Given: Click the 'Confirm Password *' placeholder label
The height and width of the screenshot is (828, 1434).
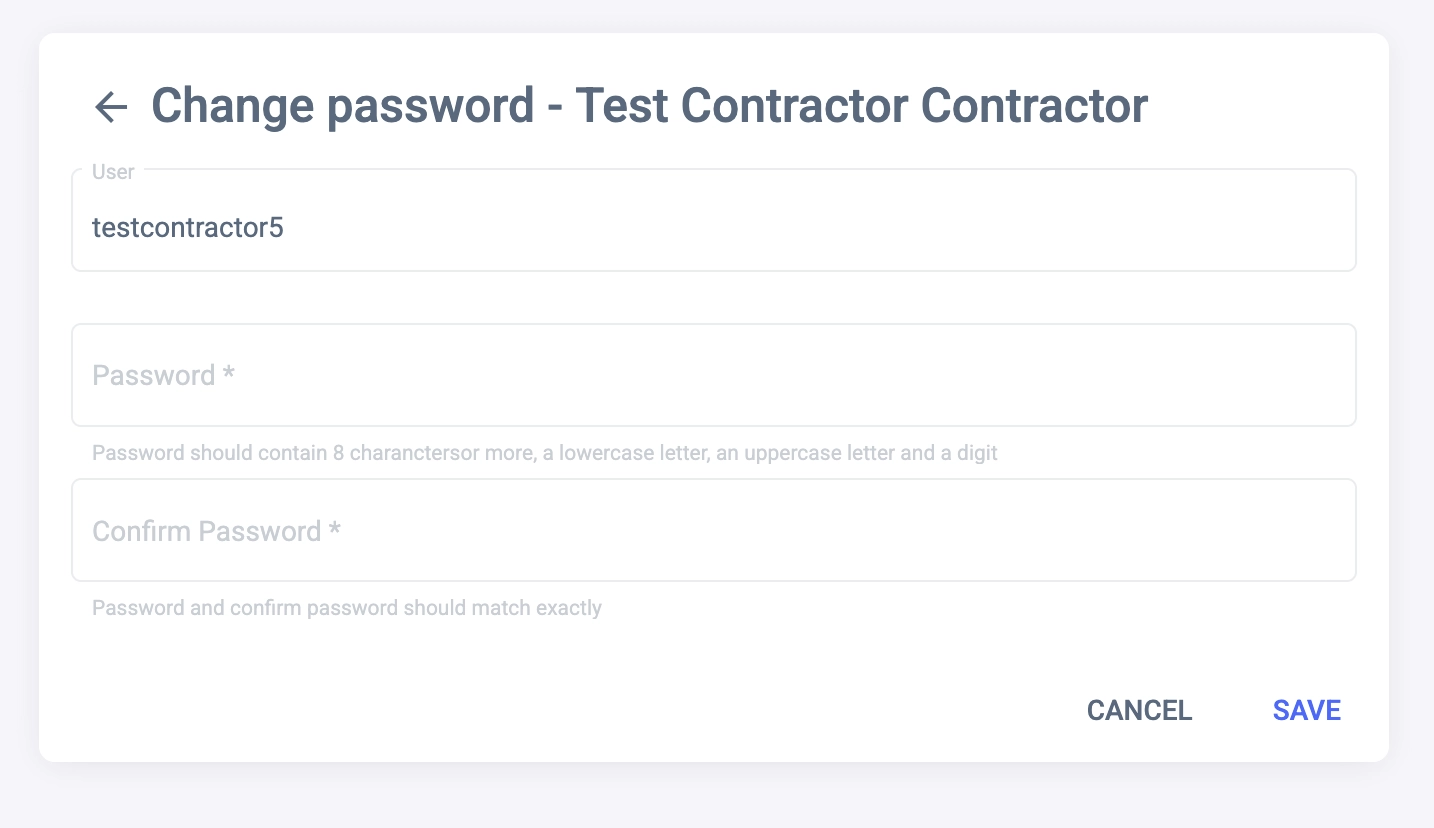Looking at the screenshot, I should point(216,531).
